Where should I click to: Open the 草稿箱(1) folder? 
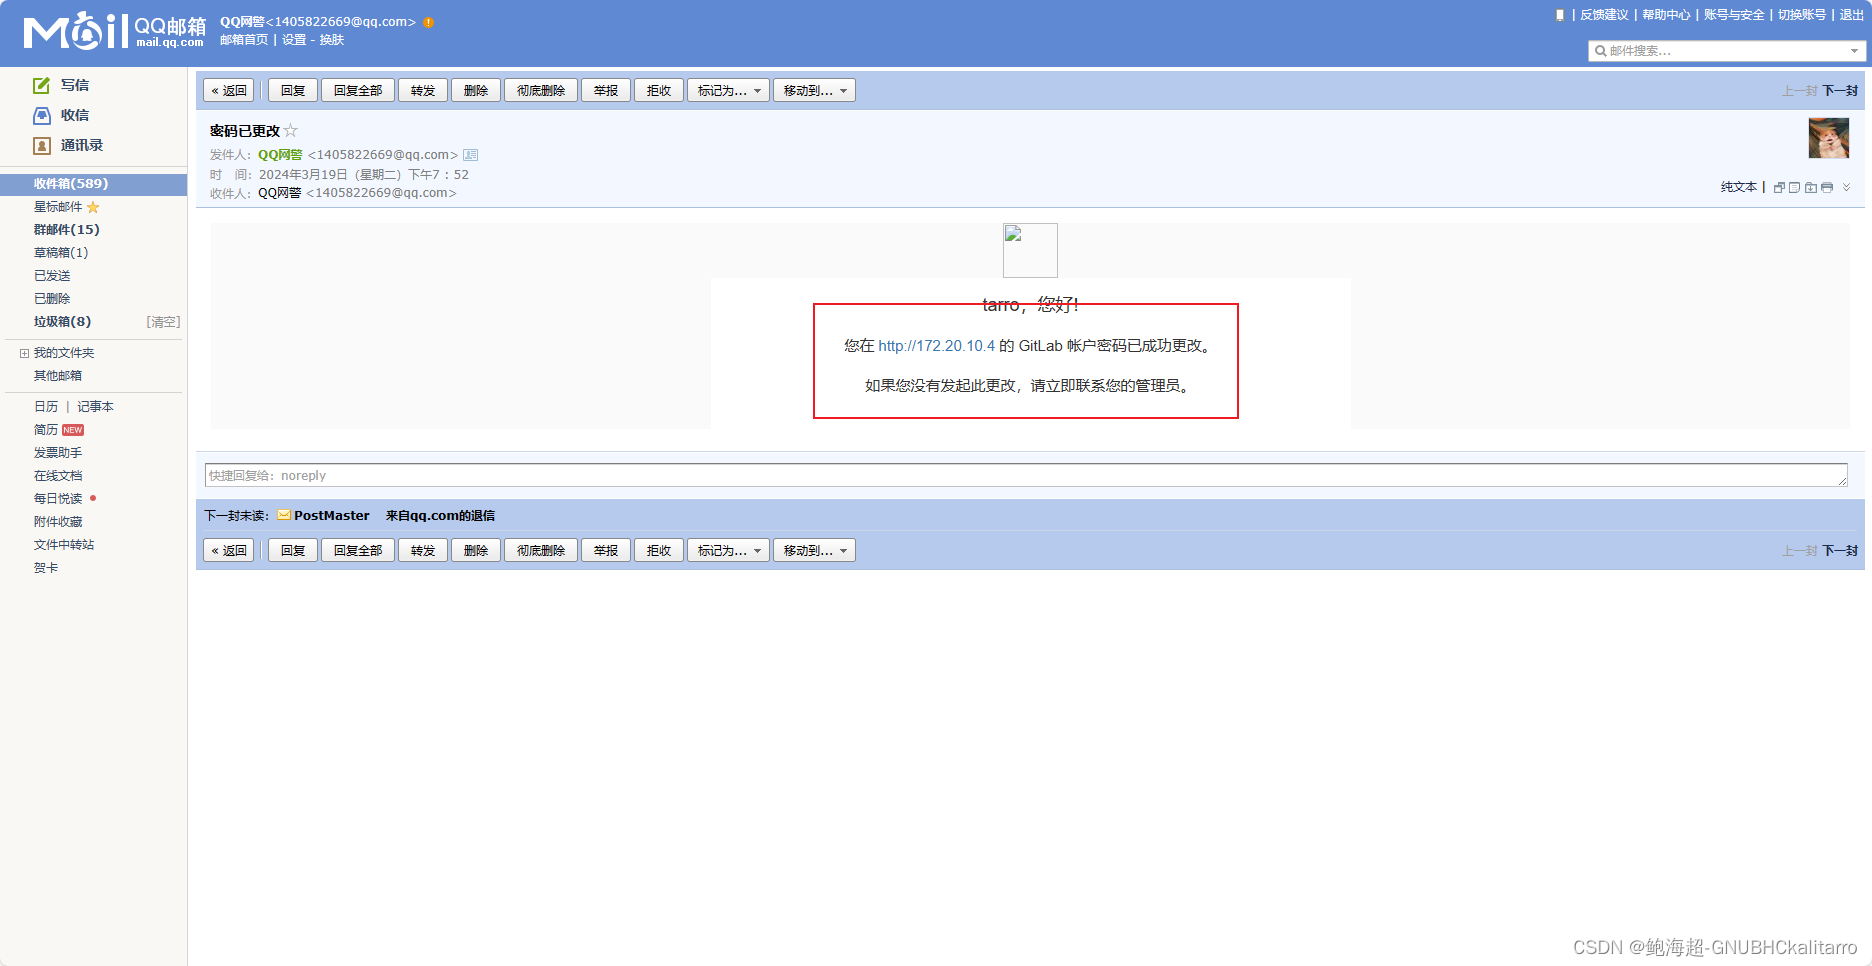pos(61,253)
